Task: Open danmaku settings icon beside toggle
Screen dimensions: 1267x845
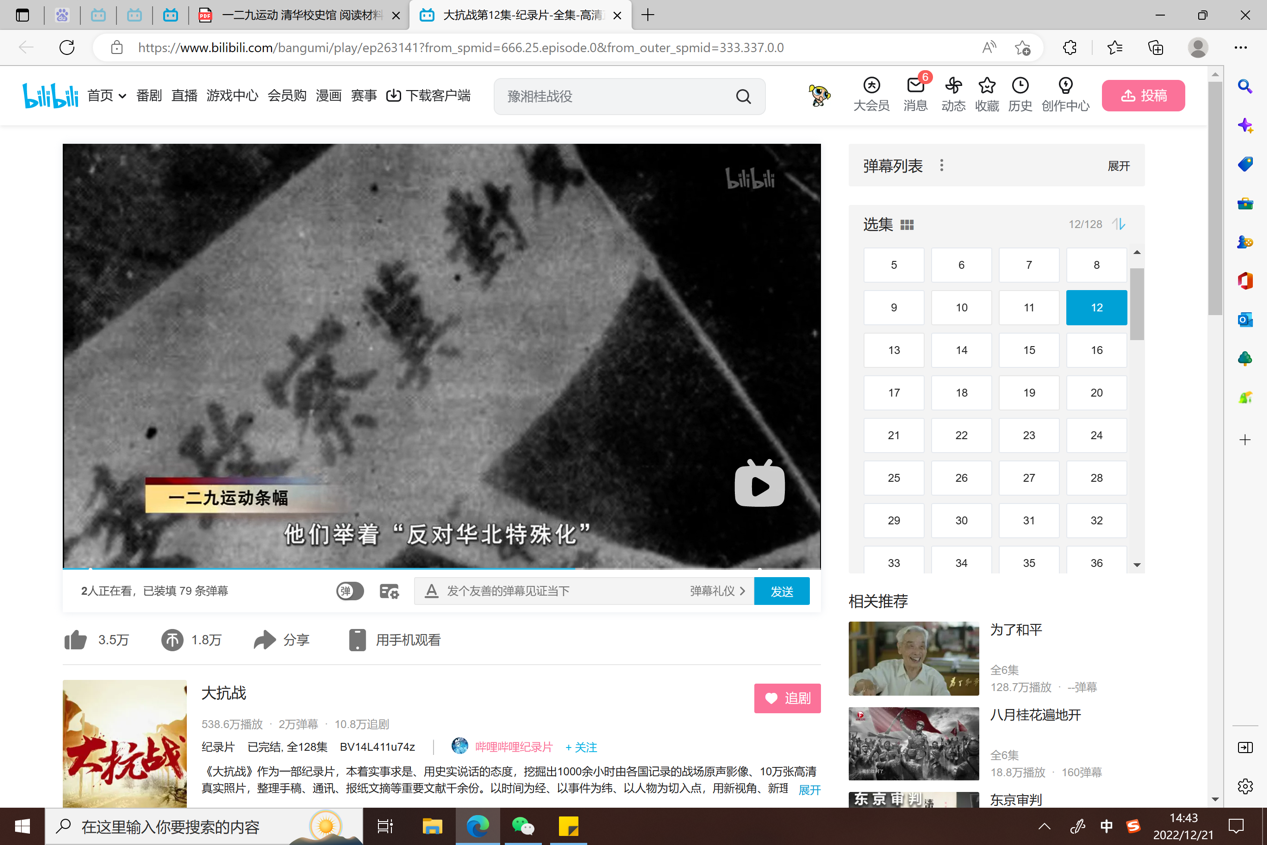Action: tap(389, 591)
